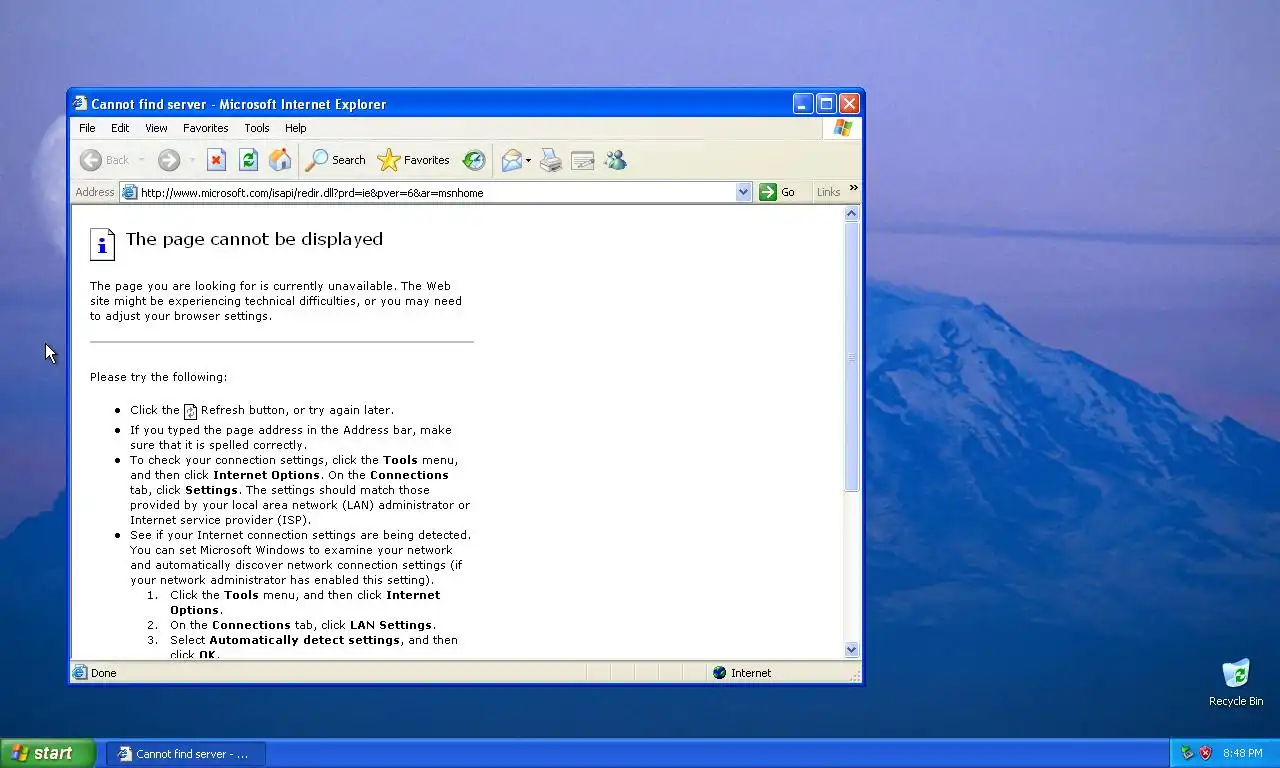Click the IE icon in title bar

pyautogui.click(x=80, y=103)
